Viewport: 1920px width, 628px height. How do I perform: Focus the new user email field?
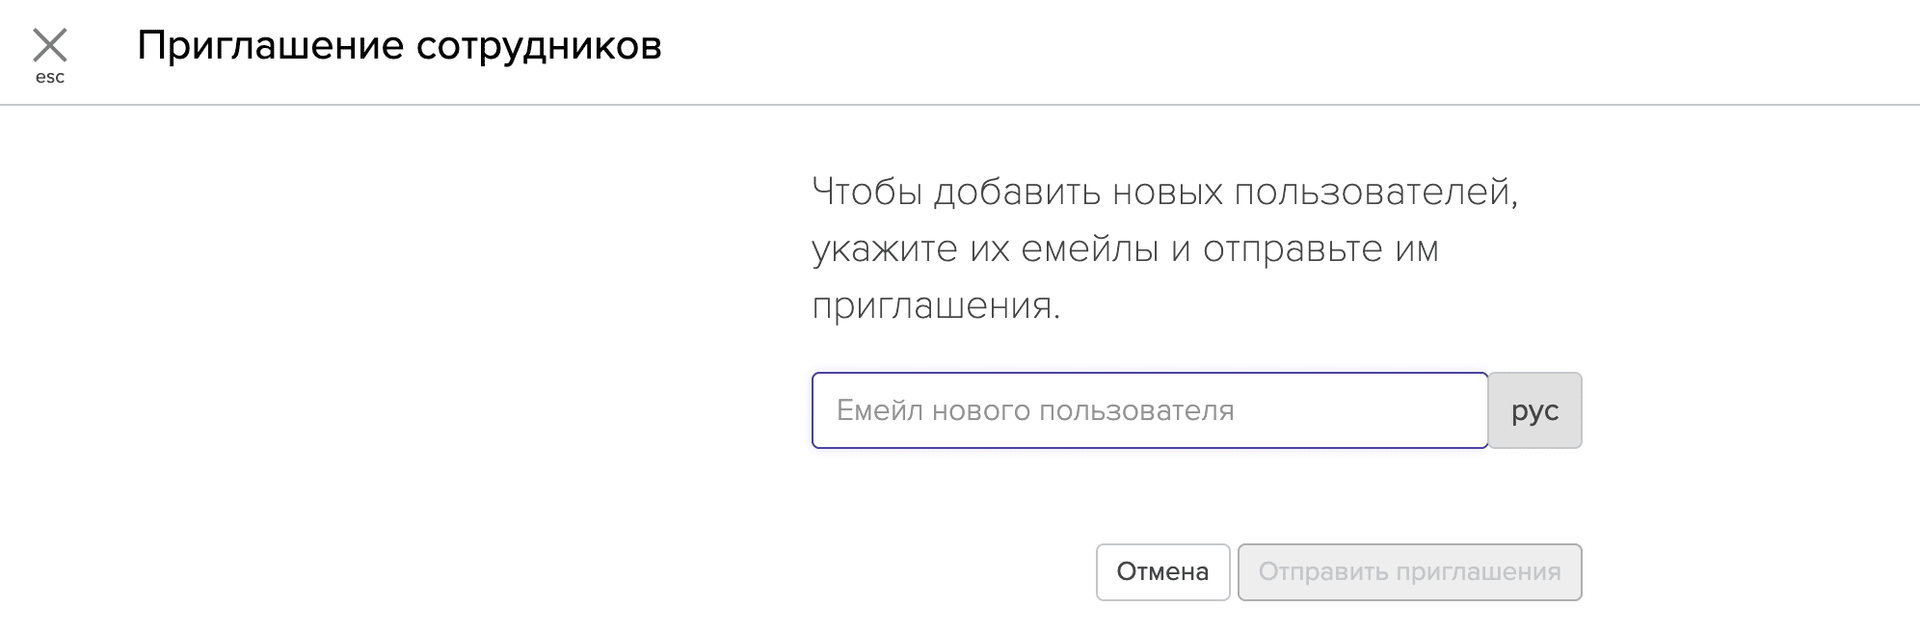coord(1149,411)
